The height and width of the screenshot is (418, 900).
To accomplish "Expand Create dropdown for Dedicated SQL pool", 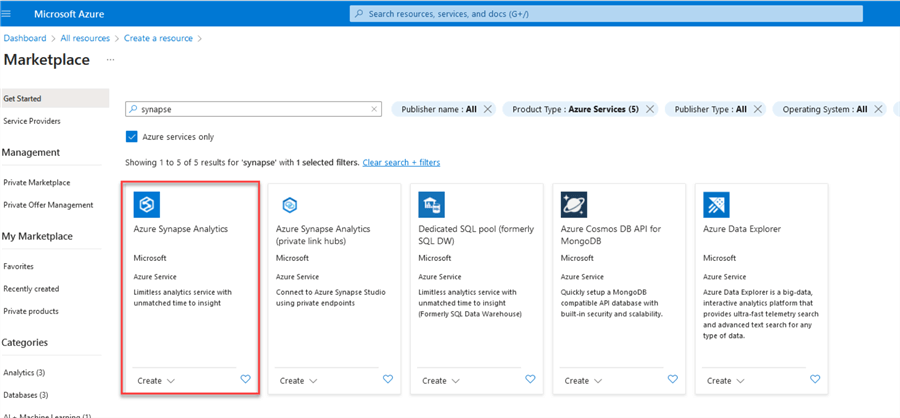I will [x=441, y=381].
